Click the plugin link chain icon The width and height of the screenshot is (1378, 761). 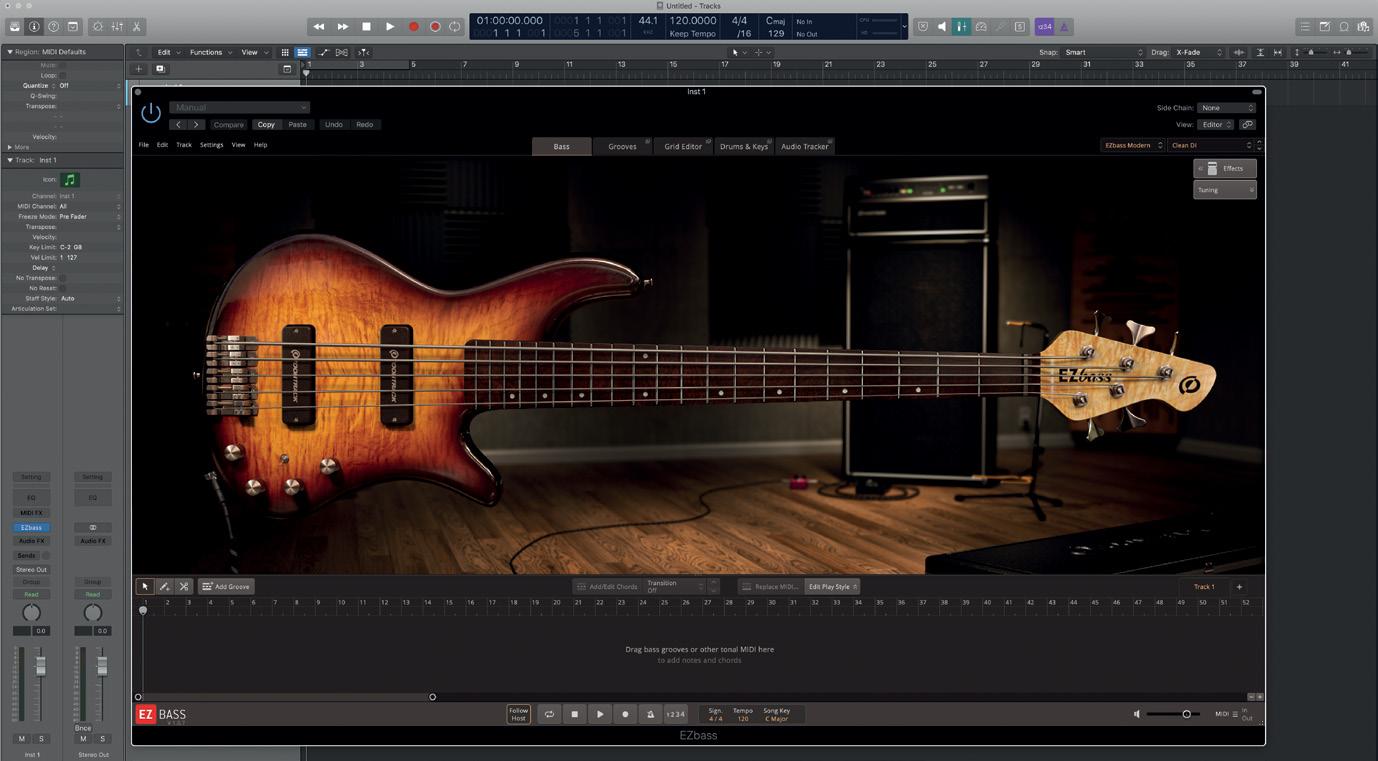(x=1247, y=125)
